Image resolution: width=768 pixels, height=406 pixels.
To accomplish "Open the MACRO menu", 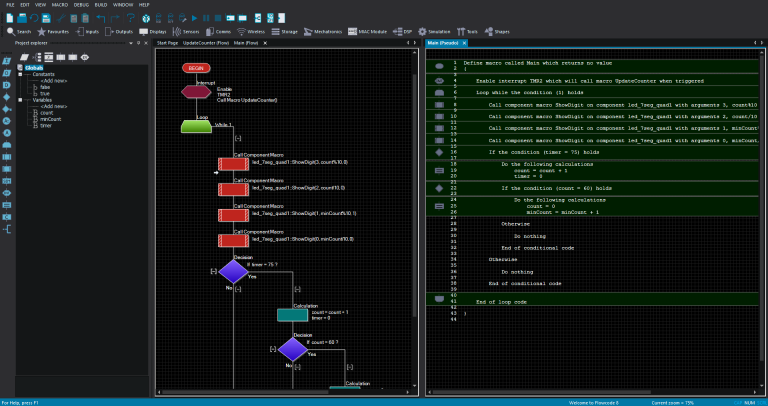I will pyautogui.click(x=60, y=4).
